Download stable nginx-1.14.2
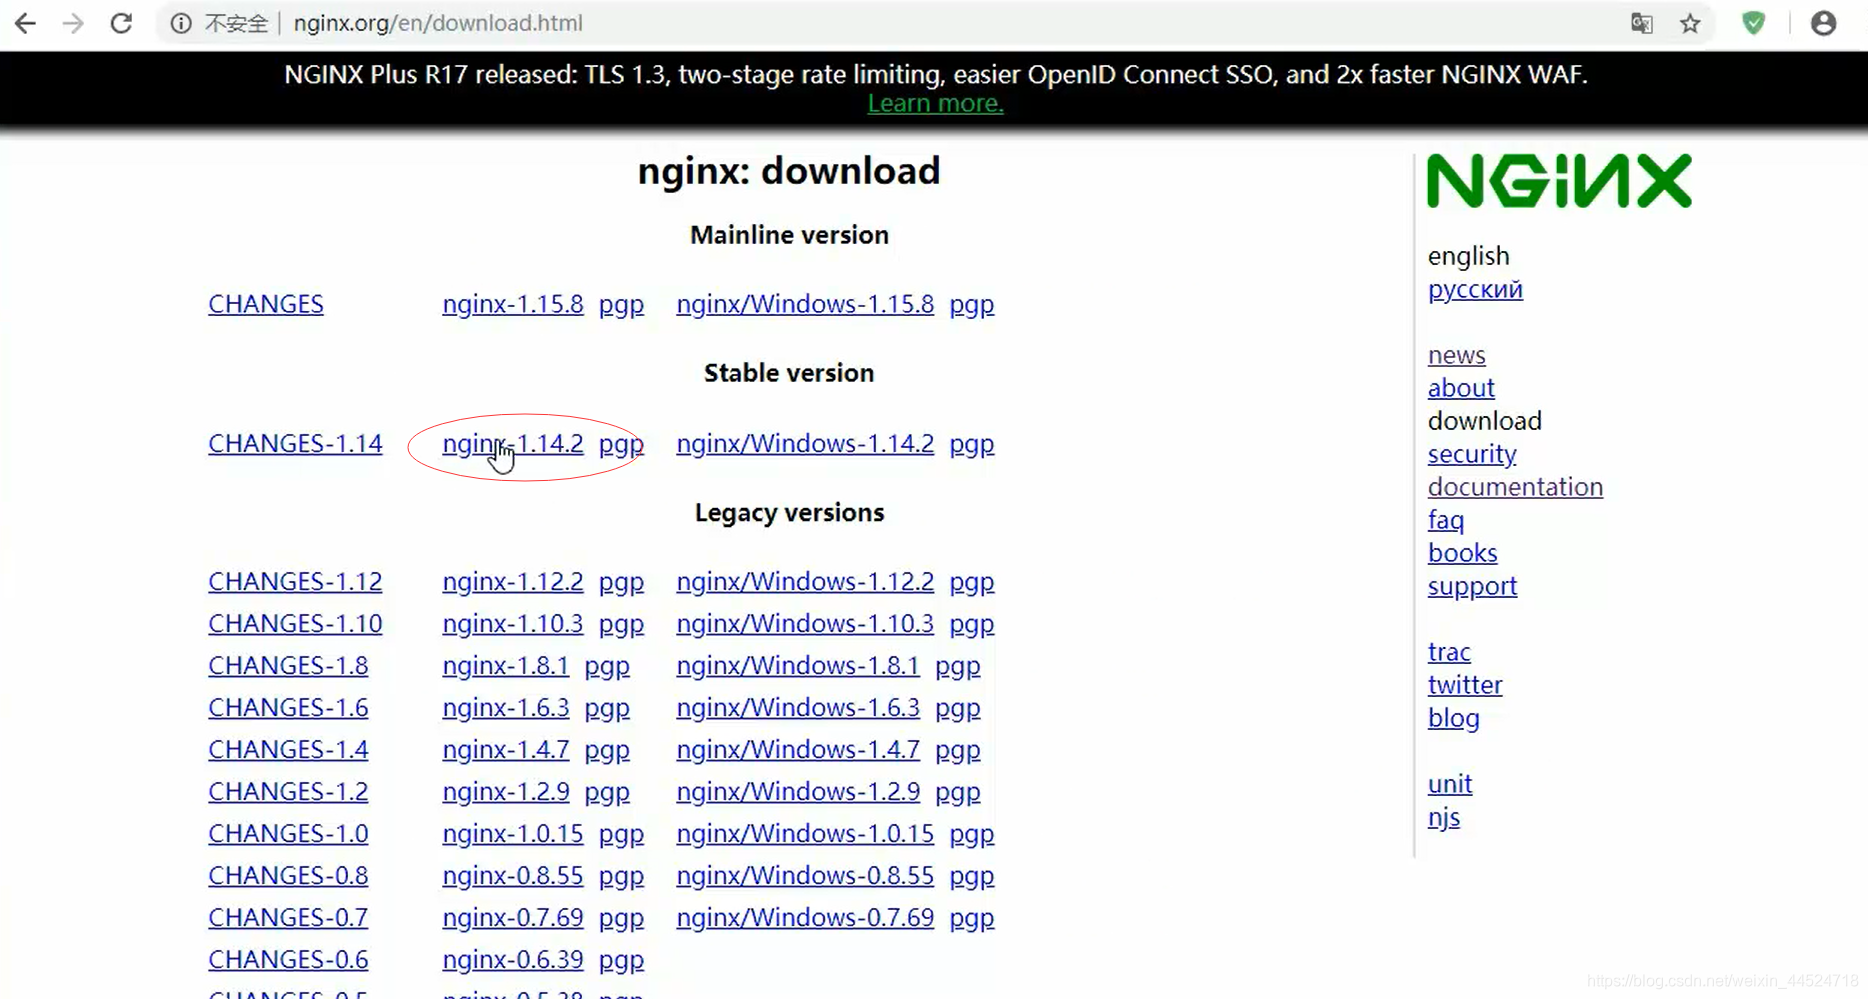This screenshot has width=1868, height=999. 513,443
